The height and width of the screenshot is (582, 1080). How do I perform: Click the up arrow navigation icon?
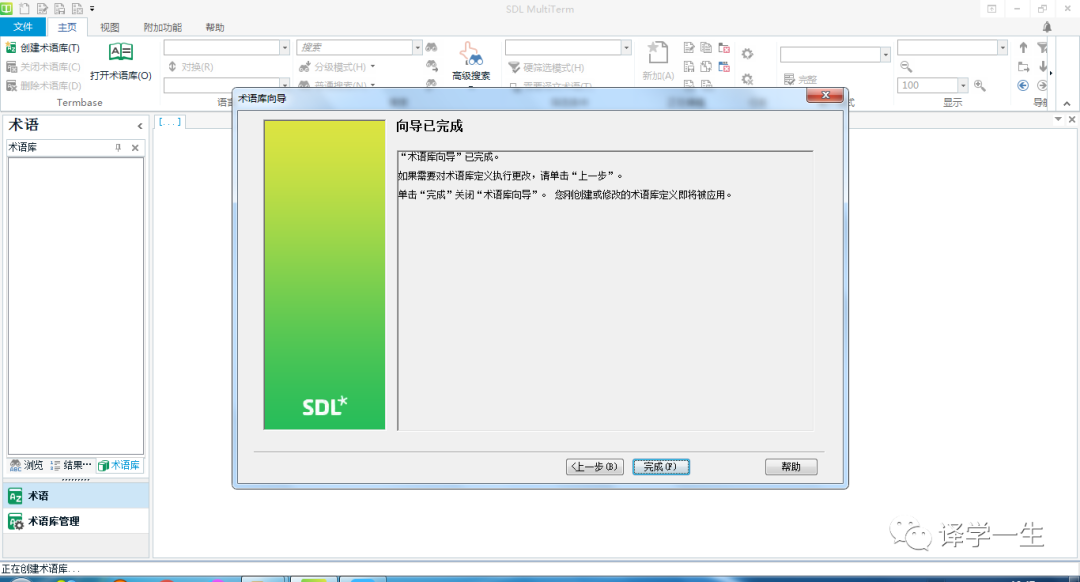(1024, 48)
